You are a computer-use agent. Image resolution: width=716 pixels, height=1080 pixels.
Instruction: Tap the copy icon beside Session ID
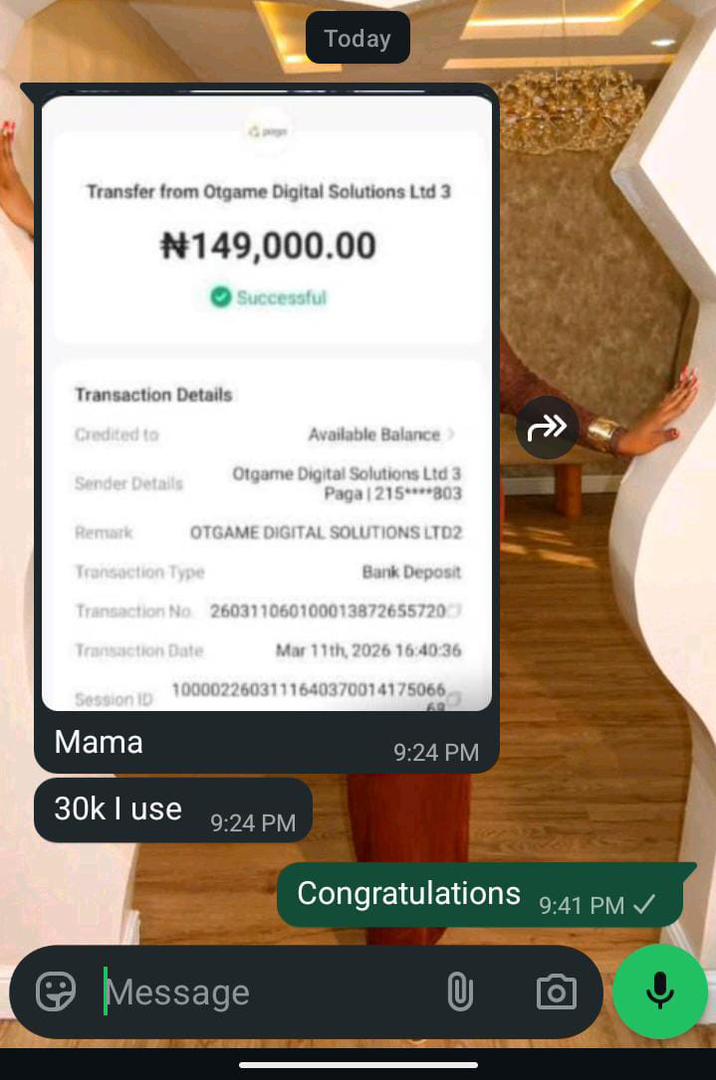click(x=453, y=700)
